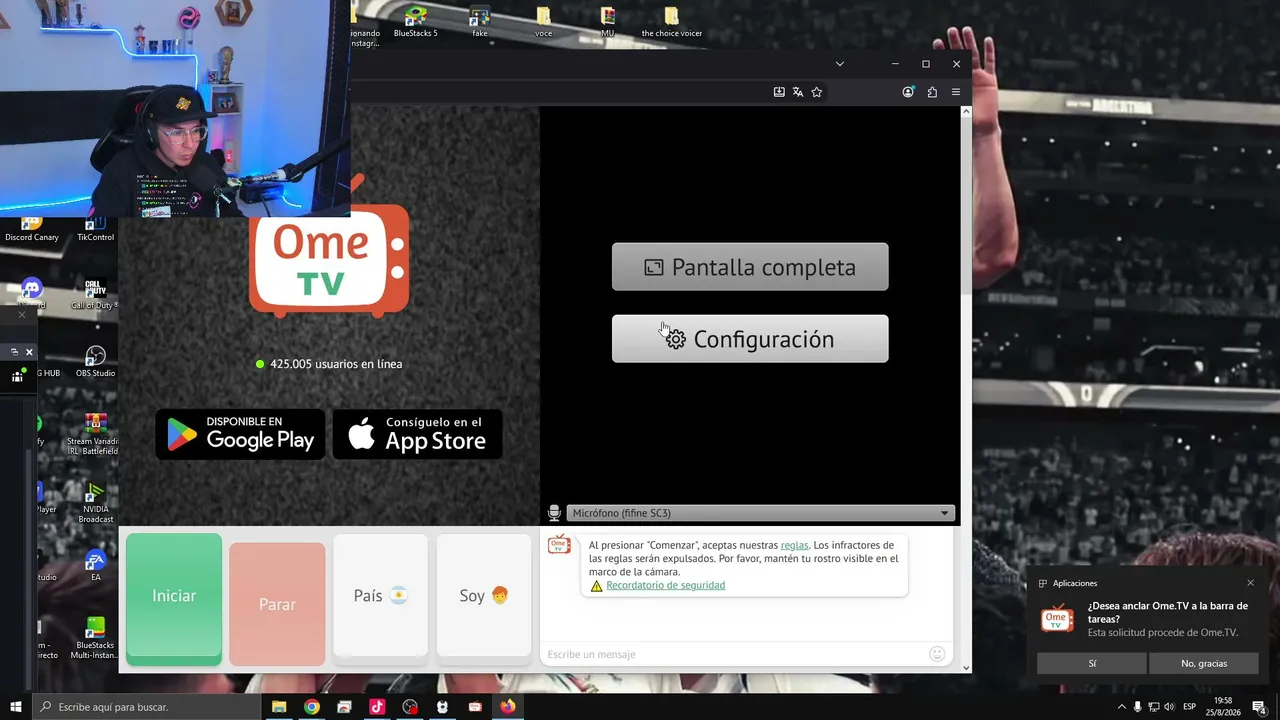Click the '425.005 usuarios en línea' counter text
The image size is (1280, 720).
(336, 364)
